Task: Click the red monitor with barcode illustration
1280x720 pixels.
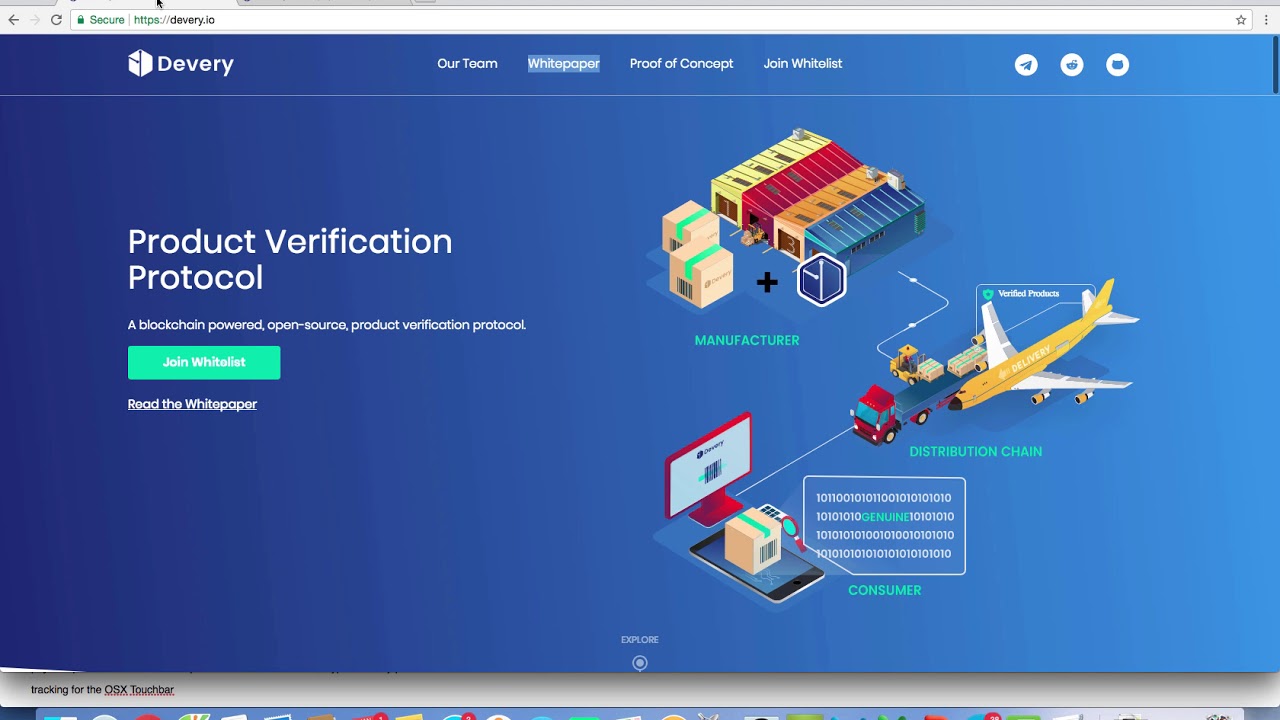Action: pos(710,468)
